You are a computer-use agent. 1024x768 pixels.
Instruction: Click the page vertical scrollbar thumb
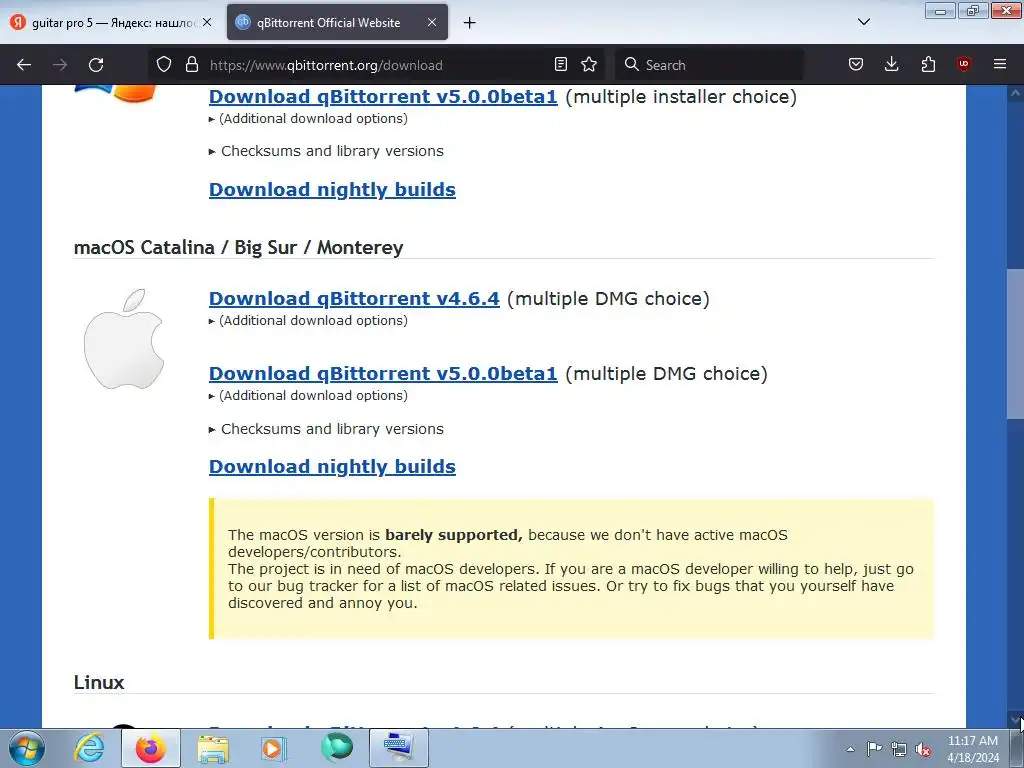1015,344
